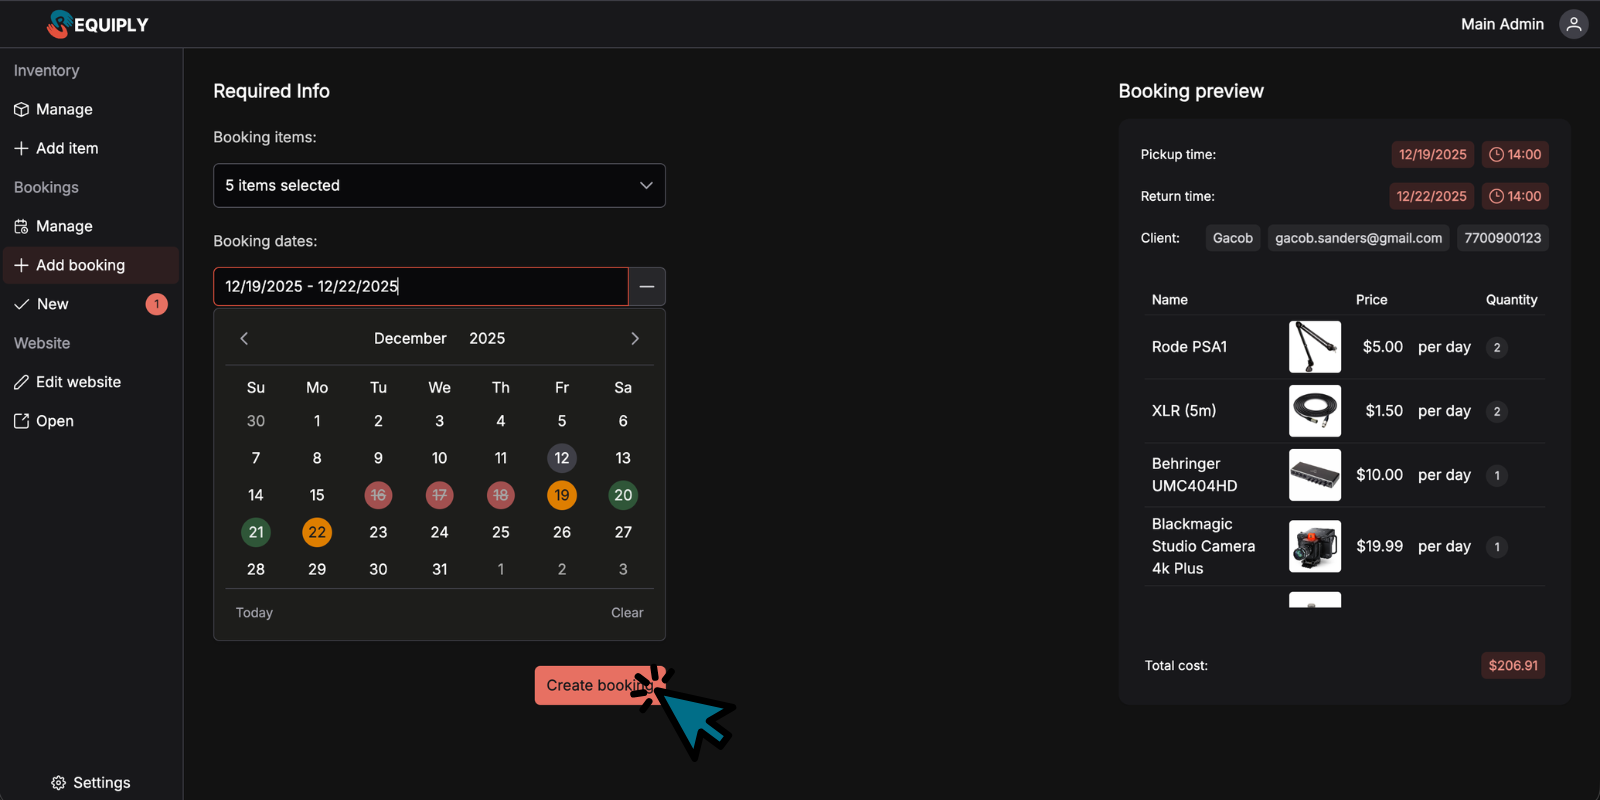Open the Main Admin user avatar

click(1574, 24)
